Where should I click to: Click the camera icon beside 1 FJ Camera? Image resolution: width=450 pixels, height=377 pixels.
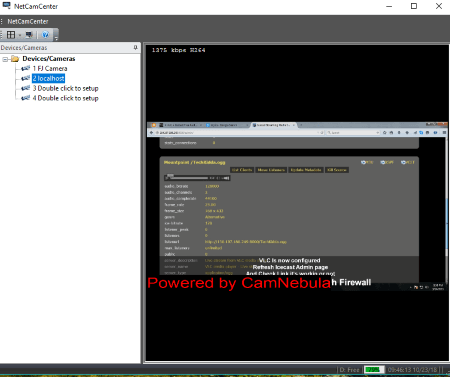tap(25, 69)
